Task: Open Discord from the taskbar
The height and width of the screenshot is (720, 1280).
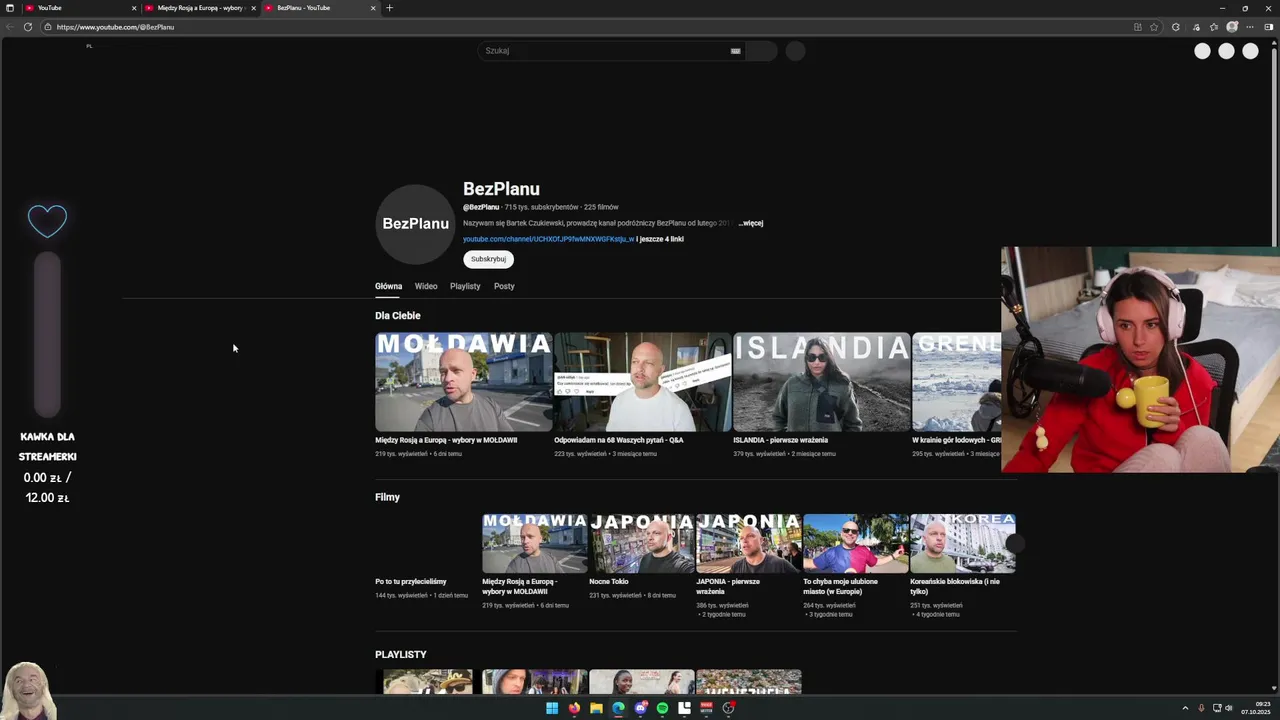Action: click(x=640, y=708)
